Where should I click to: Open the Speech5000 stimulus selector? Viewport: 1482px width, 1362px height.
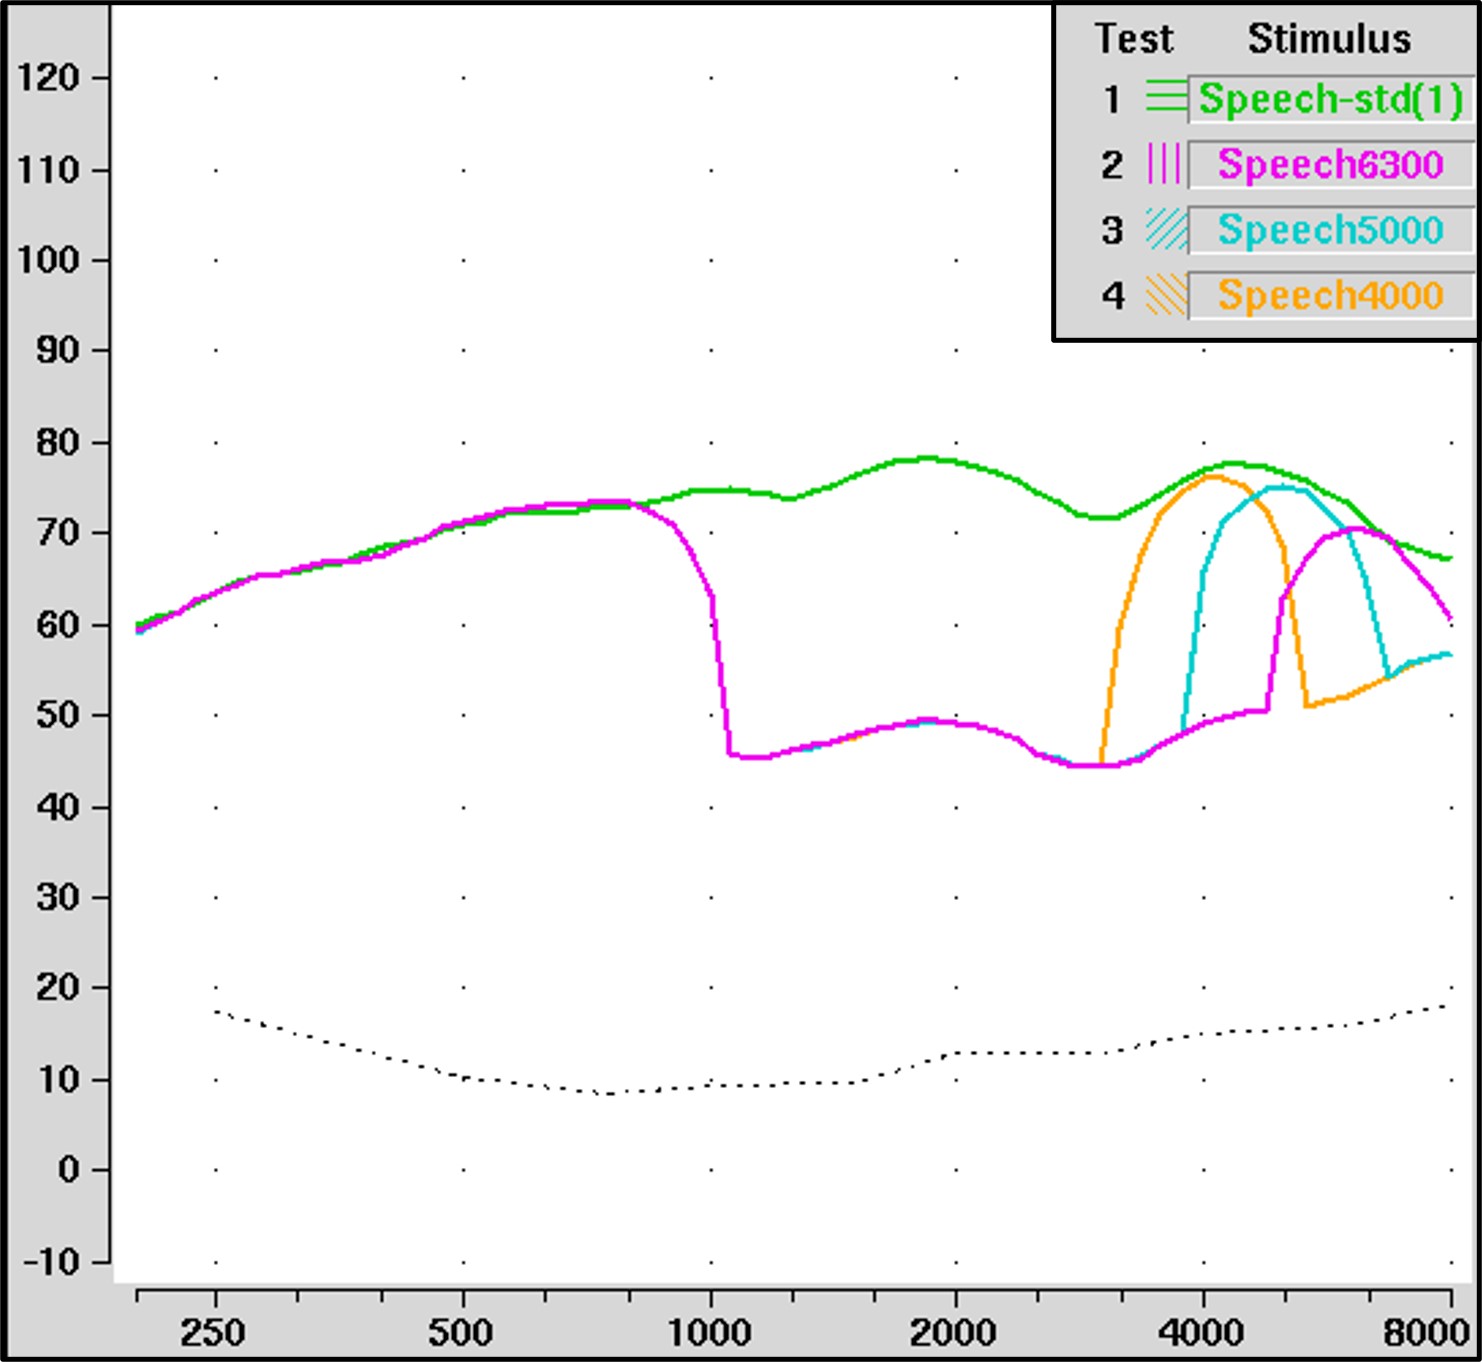click(1331, 230)
